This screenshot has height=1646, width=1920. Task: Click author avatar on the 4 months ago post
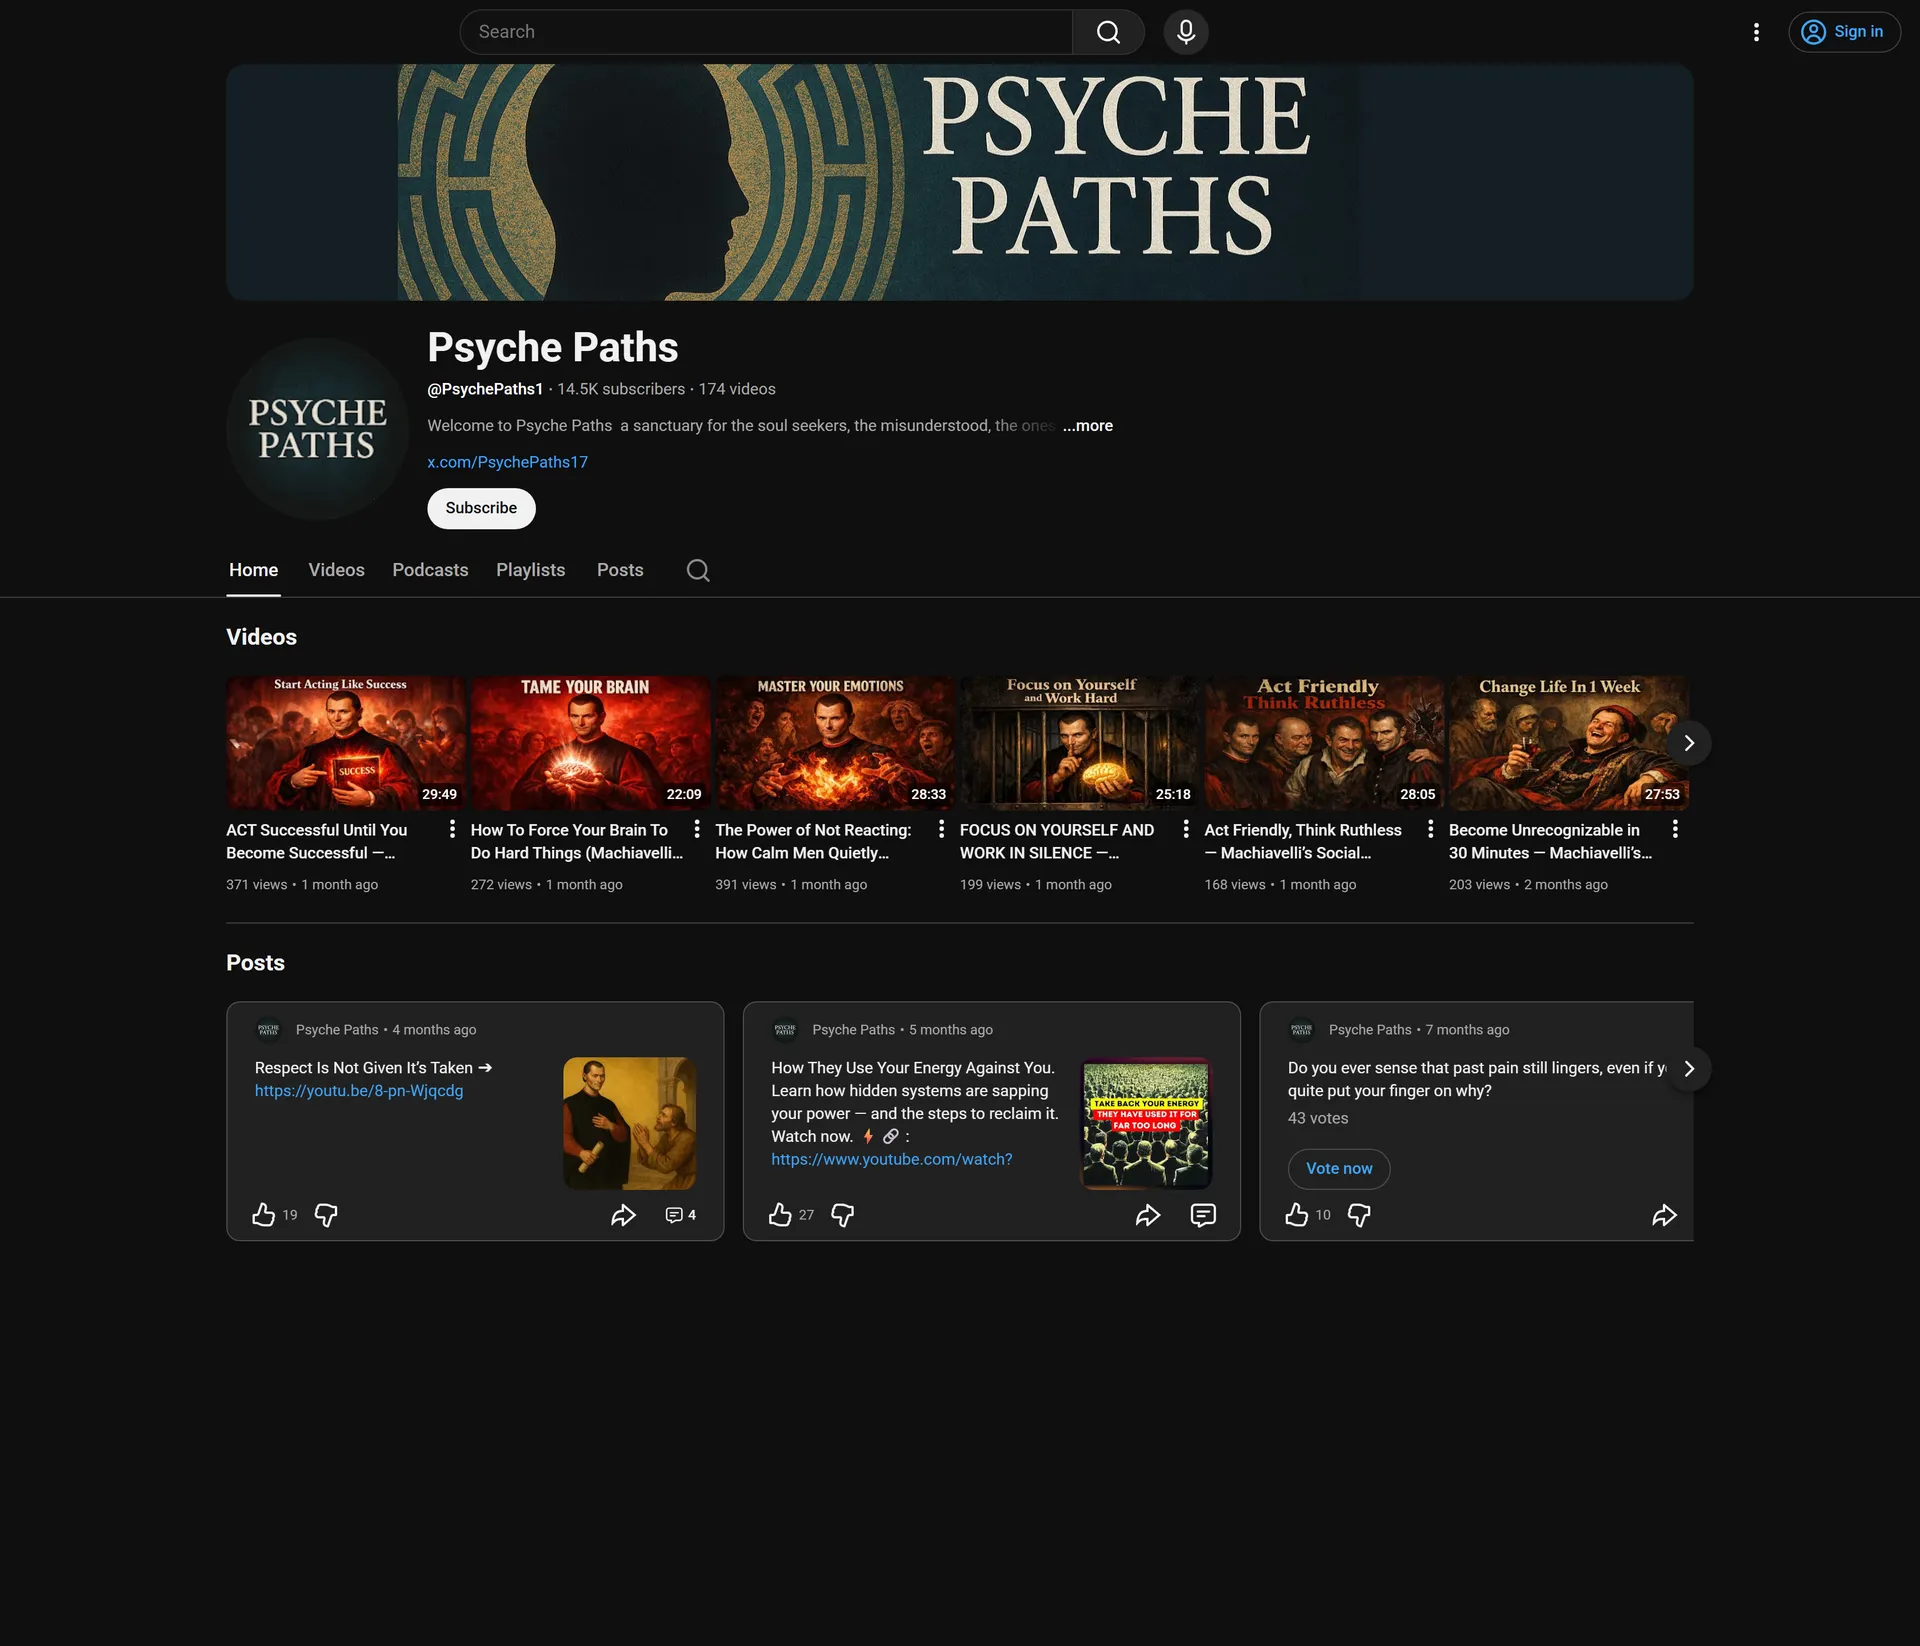[x=268, y=1029]
